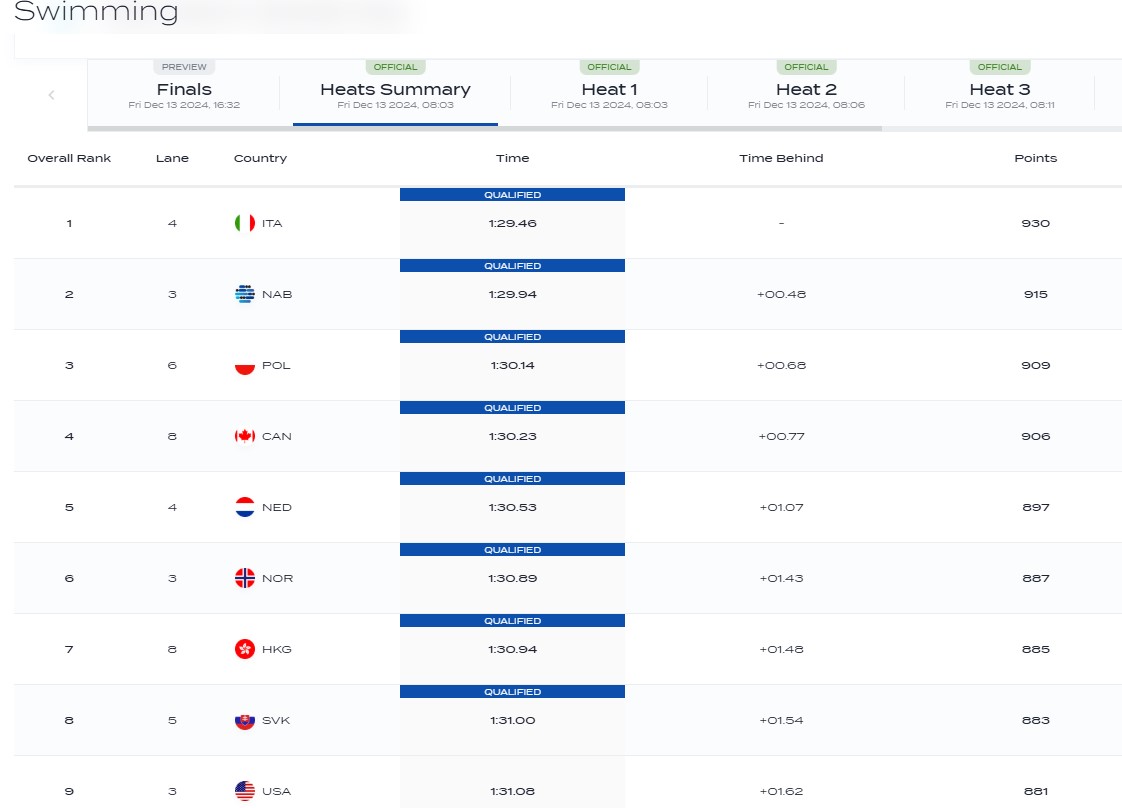Viewport: 1122px width, 808px height.
Task: Switch to the Heat 1 tab
Action: [x=609, y=90]
